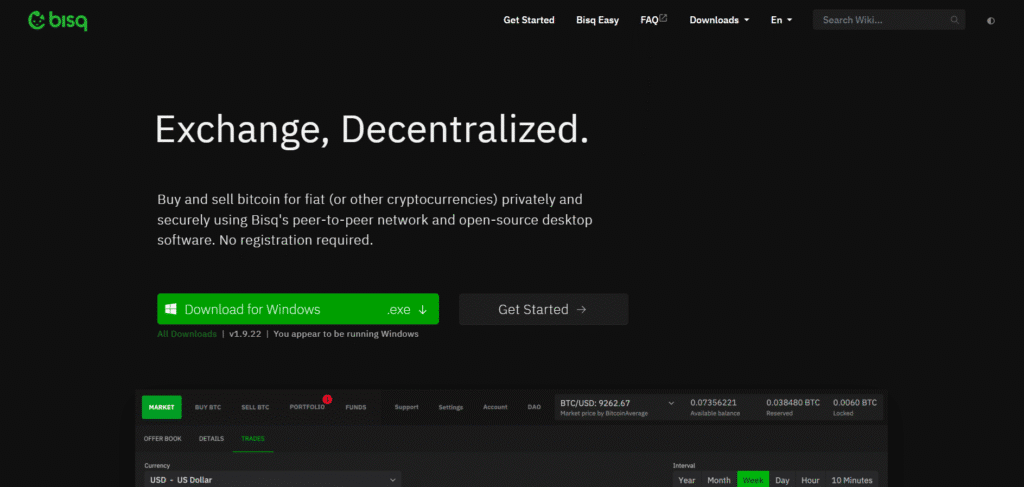Toggle the dark/light theme icon
This screenshot has height=487, width=1024.
click(x=991, y=20)
